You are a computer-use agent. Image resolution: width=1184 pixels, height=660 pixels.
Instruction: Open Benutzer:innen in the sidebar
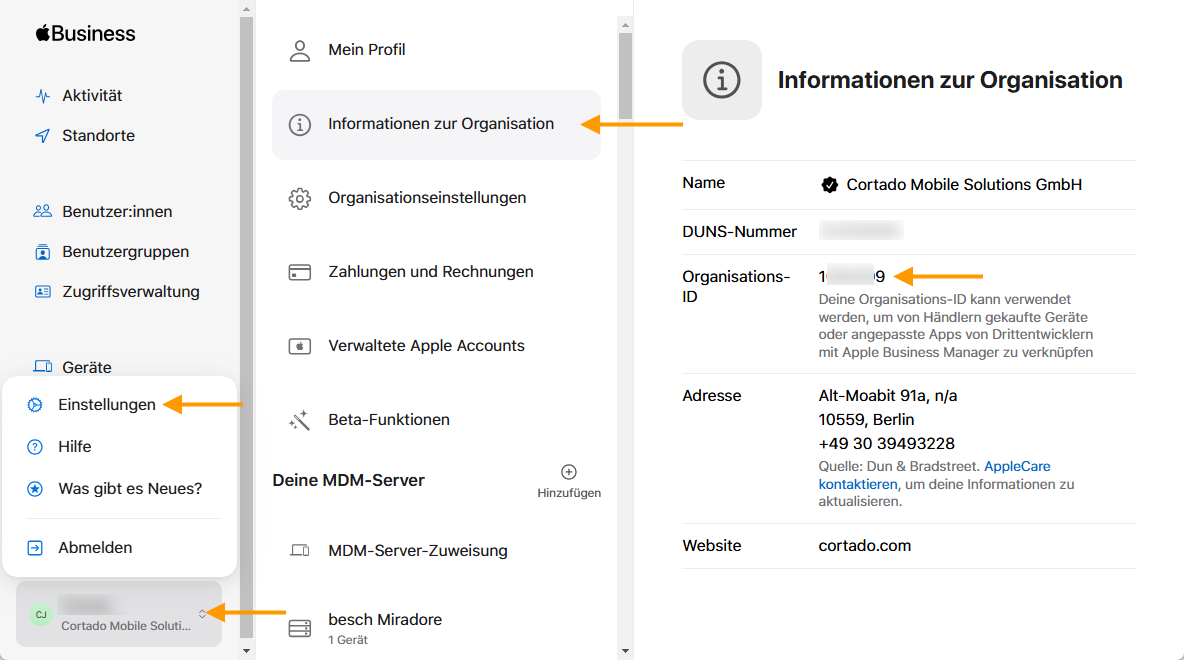[x=117, y=212]
